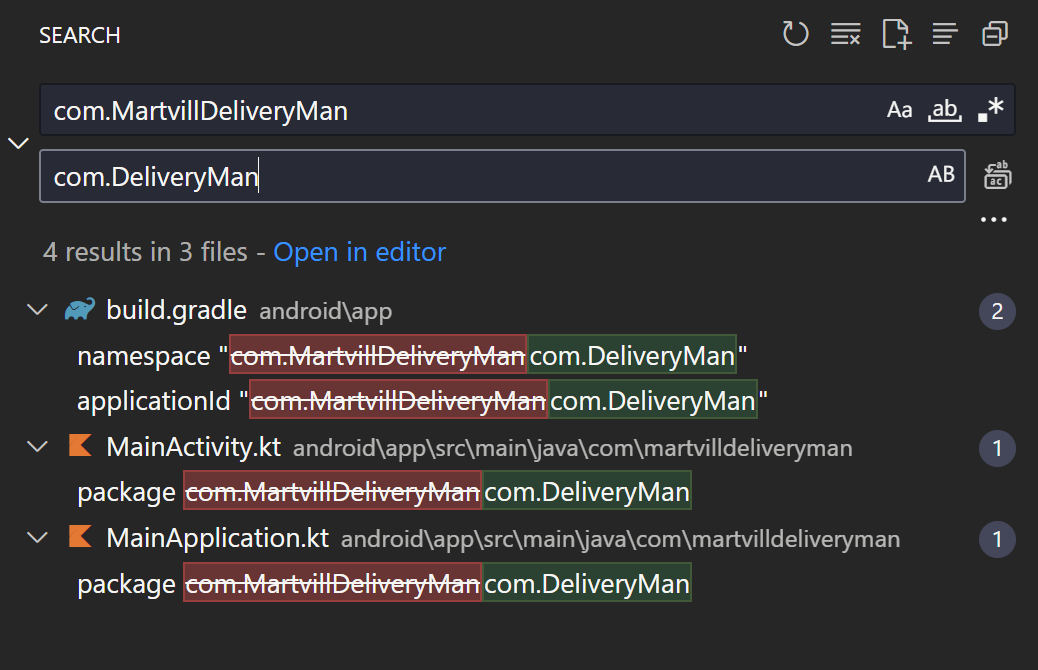Click the View as Tree icon
The image size is (1038, 670).
tap(944, 35)
